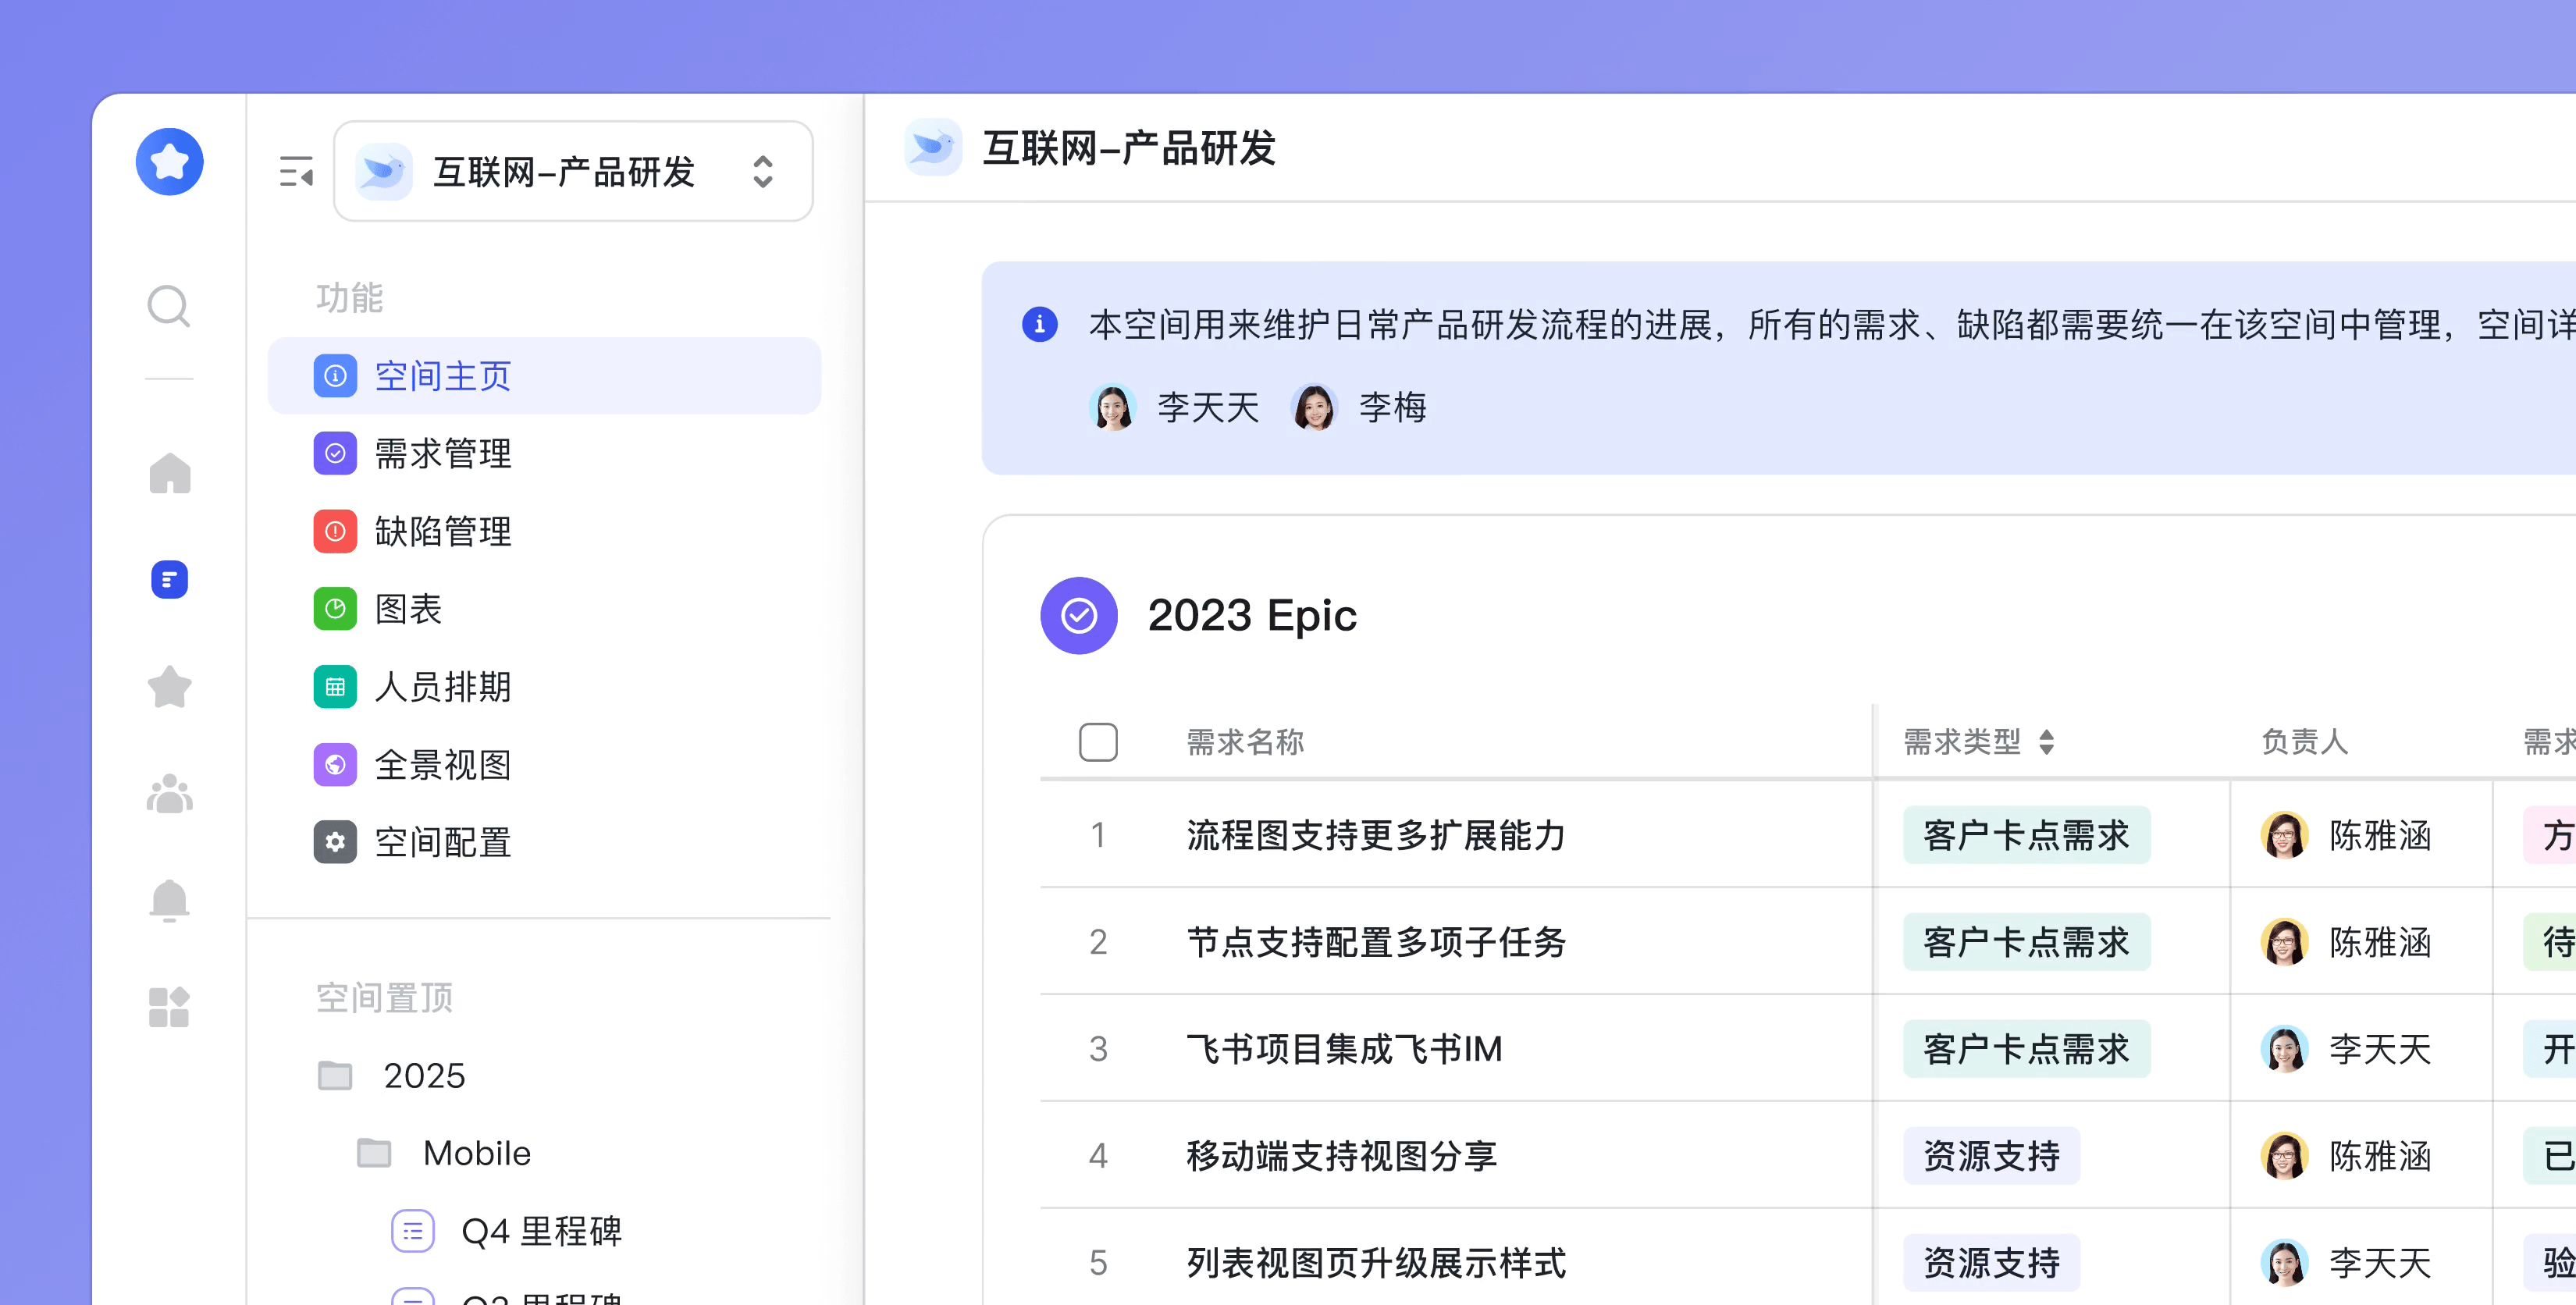The width and height of the screenshot is (2576, 1305).
Task: Click the info icon in the banner
Action: click(1039, 324)
